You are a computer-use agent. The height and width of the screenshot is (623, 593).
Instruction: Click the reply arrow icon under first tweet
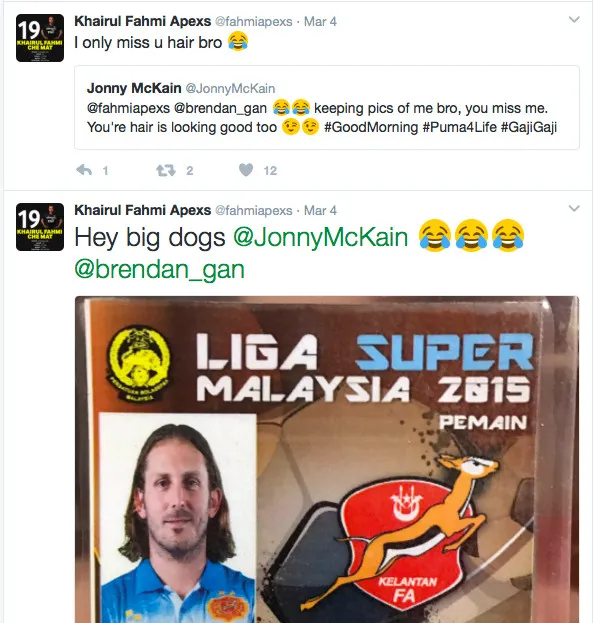[x=84, y=170]
